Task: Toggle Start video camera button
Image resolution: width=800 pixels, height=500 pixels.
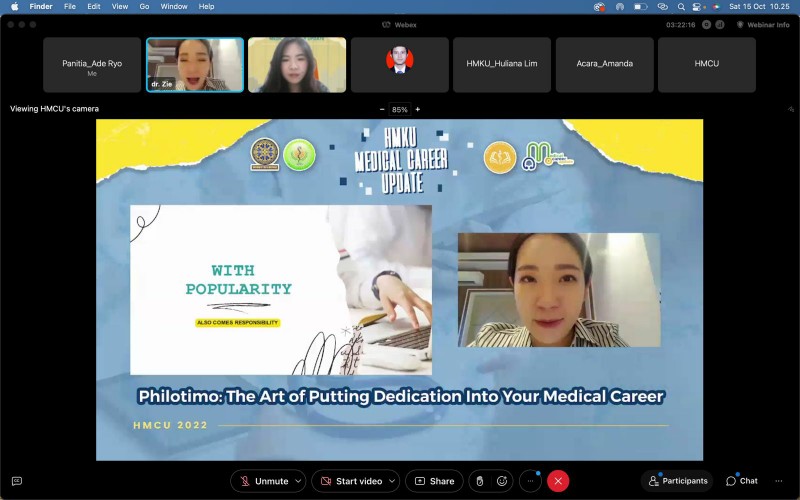Action: coord(350,481)
